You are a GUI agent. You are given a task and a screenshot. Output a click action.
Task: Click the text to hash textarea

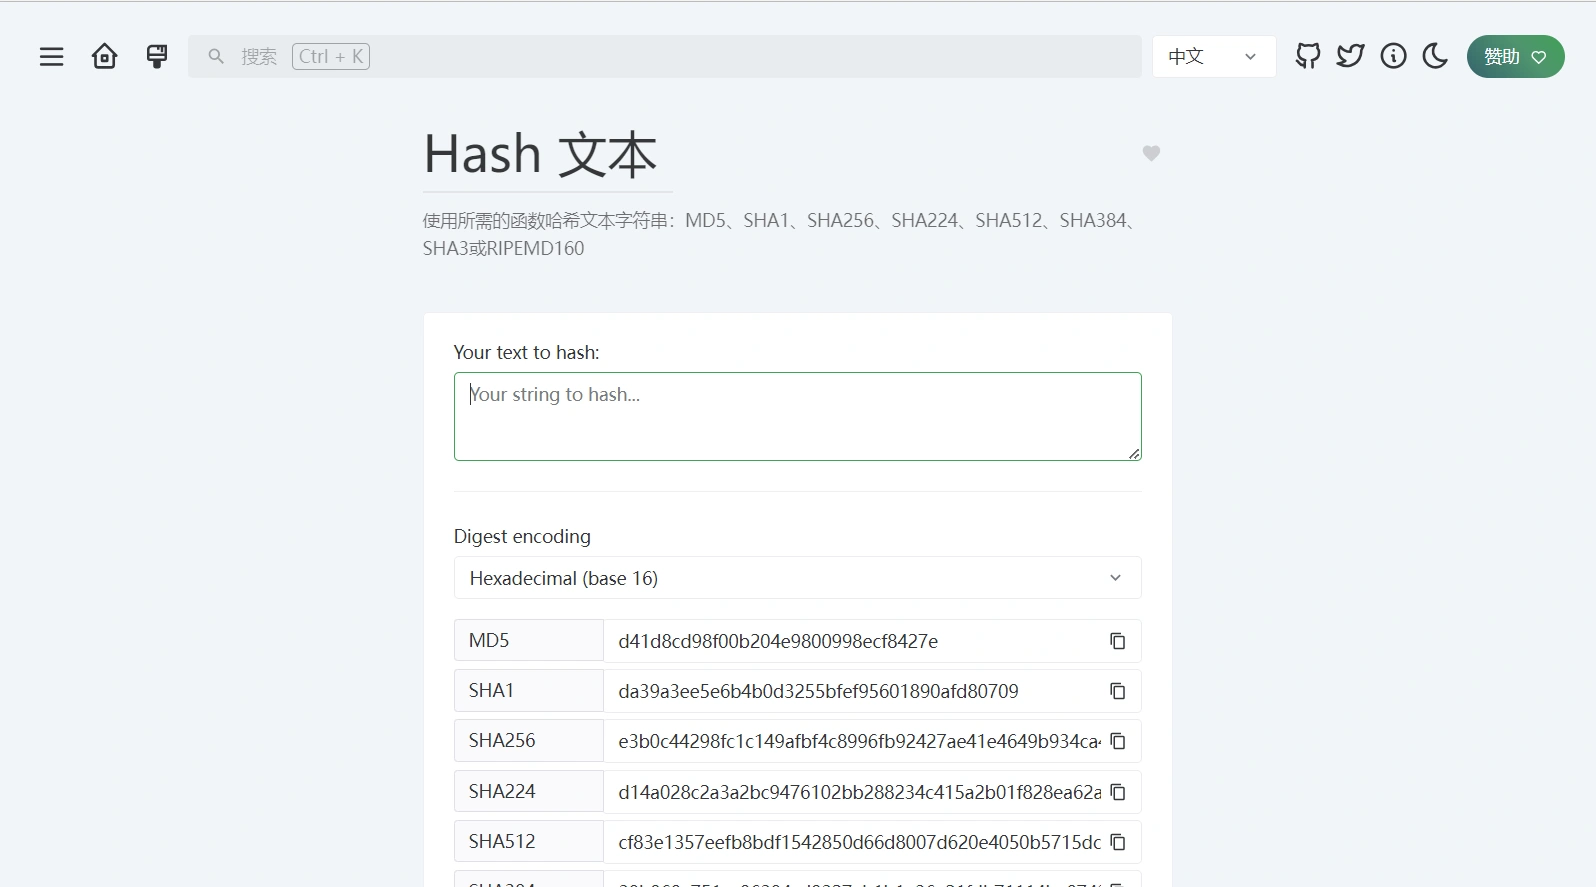pyautogui.click(x=797, y=416)
